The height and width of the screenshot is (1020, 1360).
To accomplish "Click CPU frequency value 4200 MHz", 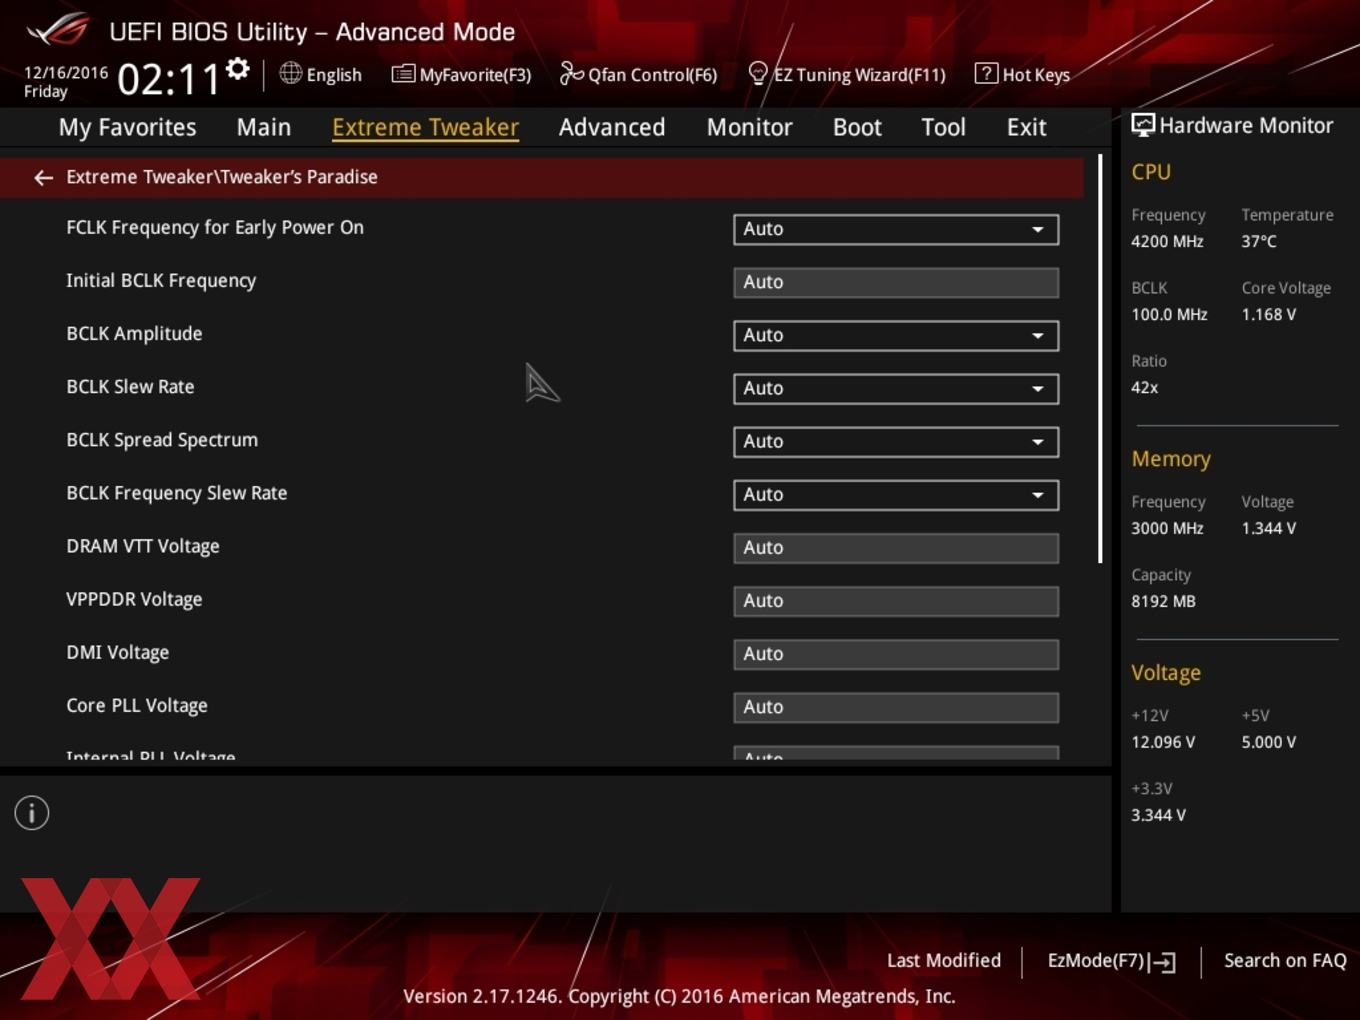I will click(x=1167, y=241).
